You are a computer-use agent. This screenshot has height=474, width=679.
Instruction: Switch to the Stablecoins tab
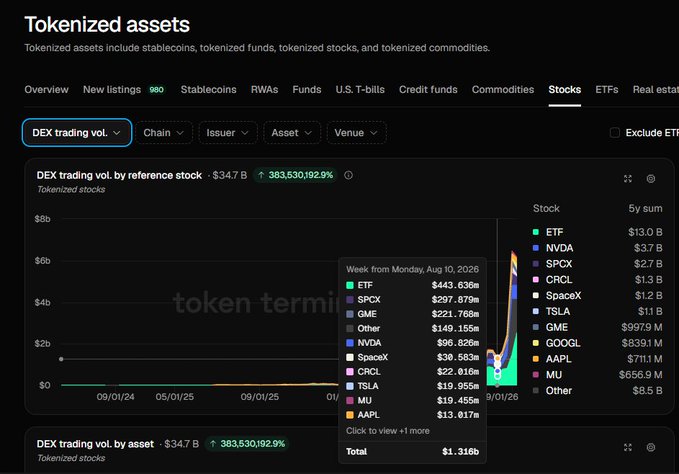pos(208,90)
